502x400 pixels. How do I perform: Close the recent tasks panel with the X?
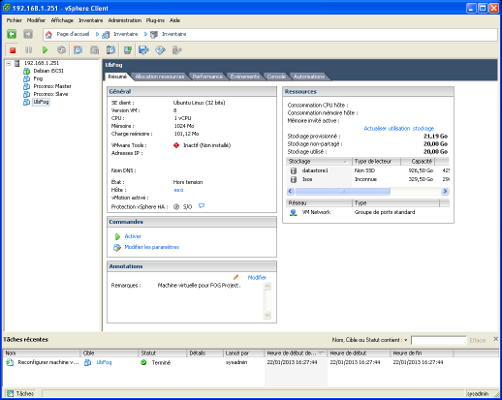(496, 339)
